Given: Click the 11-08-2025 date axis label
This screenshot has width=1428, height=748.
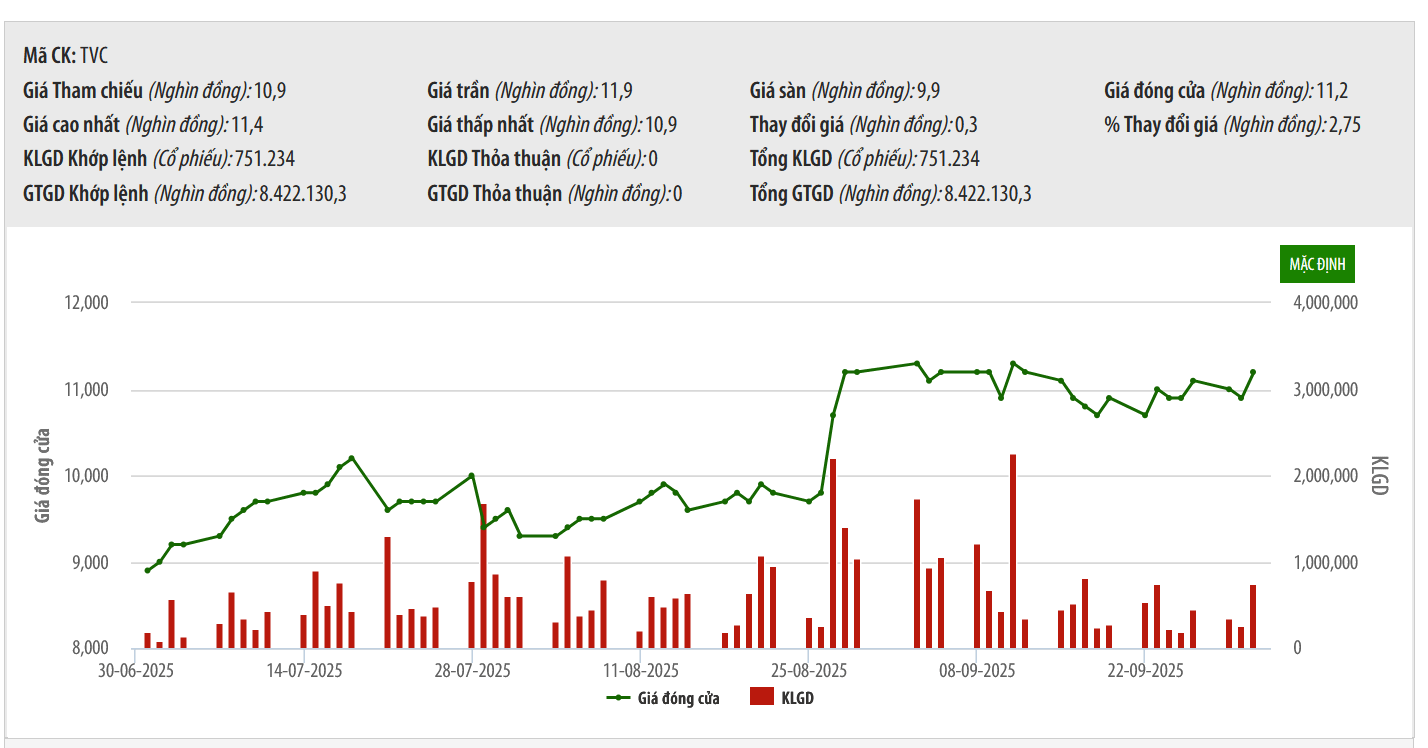Looking at the screenshot, I should click(642, 671).
